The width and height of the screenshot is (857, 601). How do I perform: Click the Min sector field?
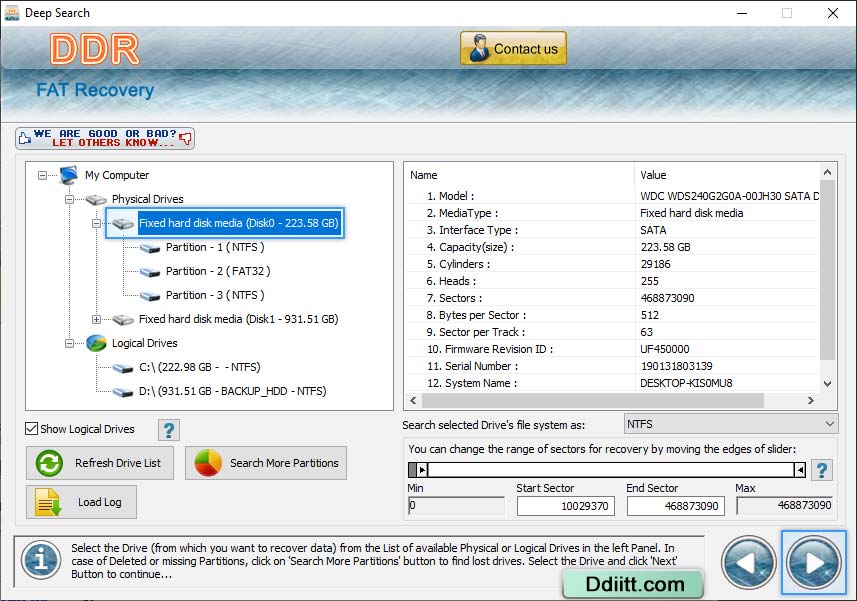456,506
